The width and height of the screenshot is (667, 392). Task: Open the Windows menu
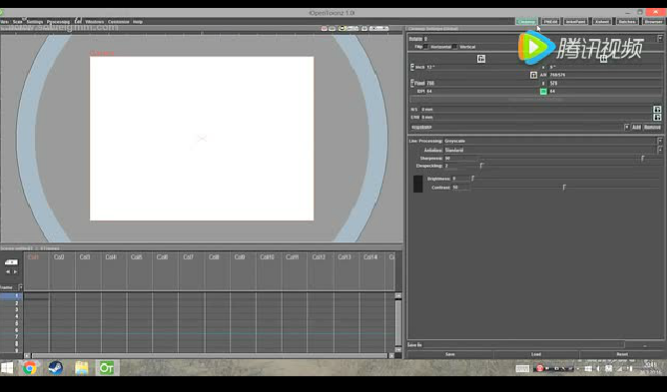(94, 22)
